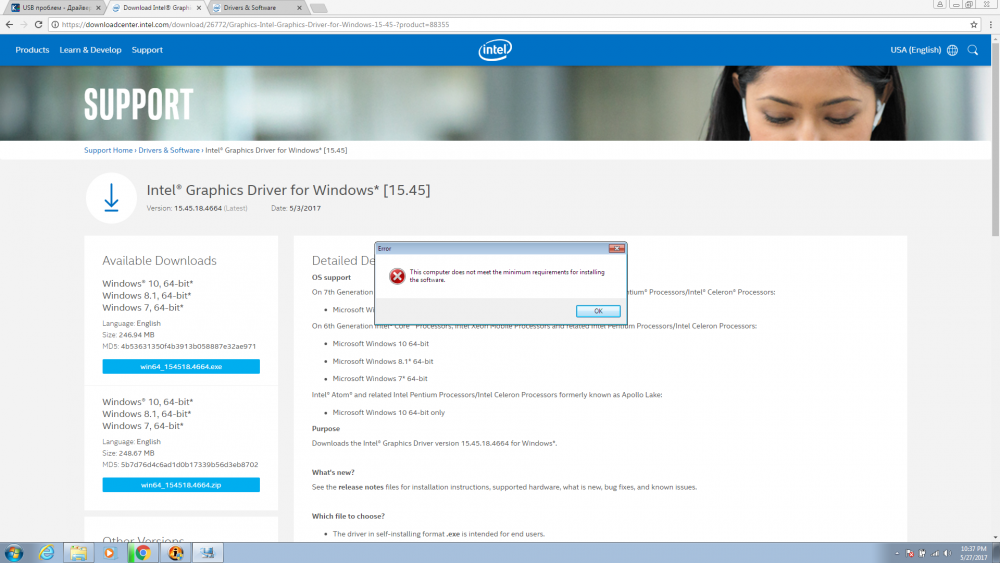Close the Error dialog with its X

click(616, 249)
